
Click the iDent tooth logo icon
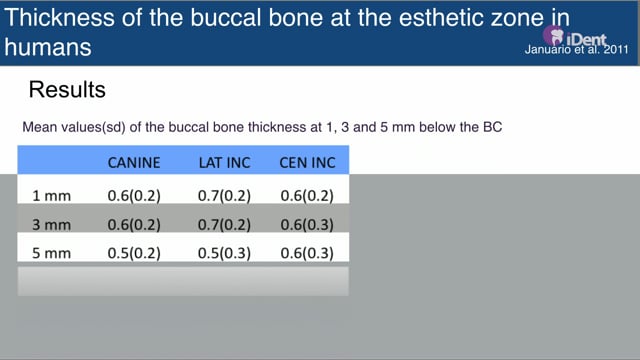click(x=553, y=36)
